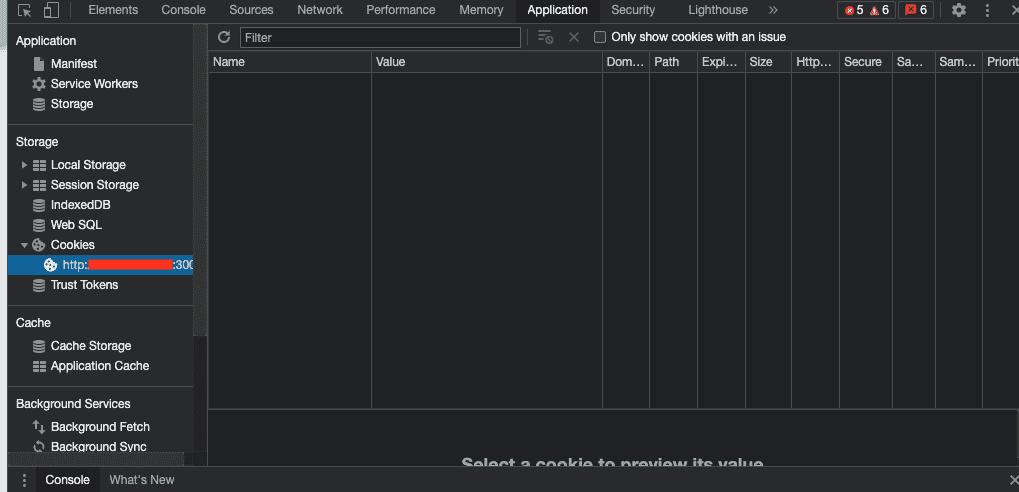This screenshot has width=1019, height=492.
Task: Click the Cache Storage database icon
Action: [x=39, y=346]
